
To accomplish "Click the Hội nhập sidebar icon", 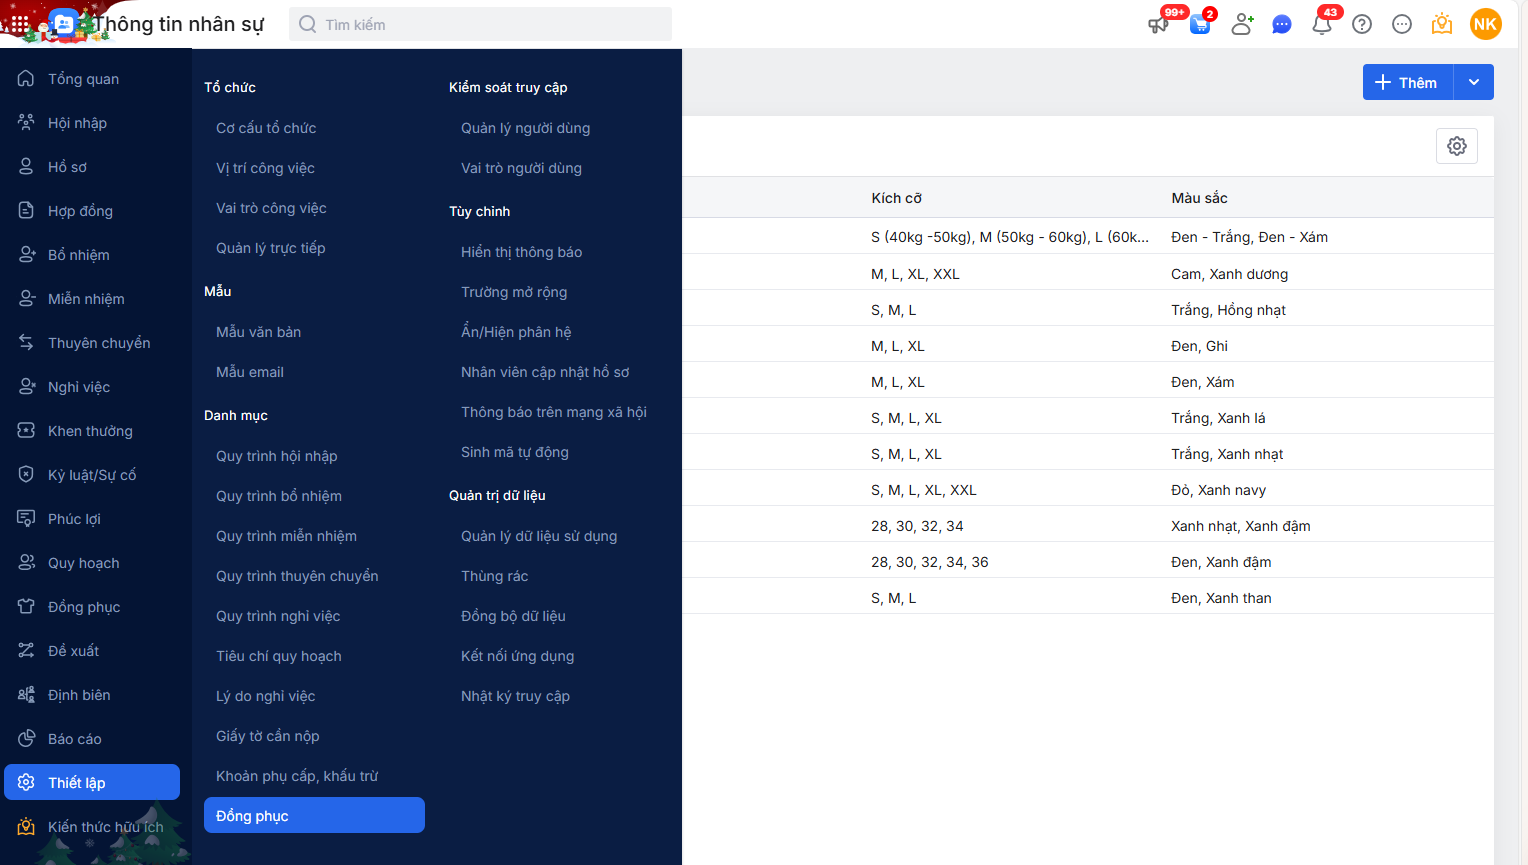I will [27, 122].
